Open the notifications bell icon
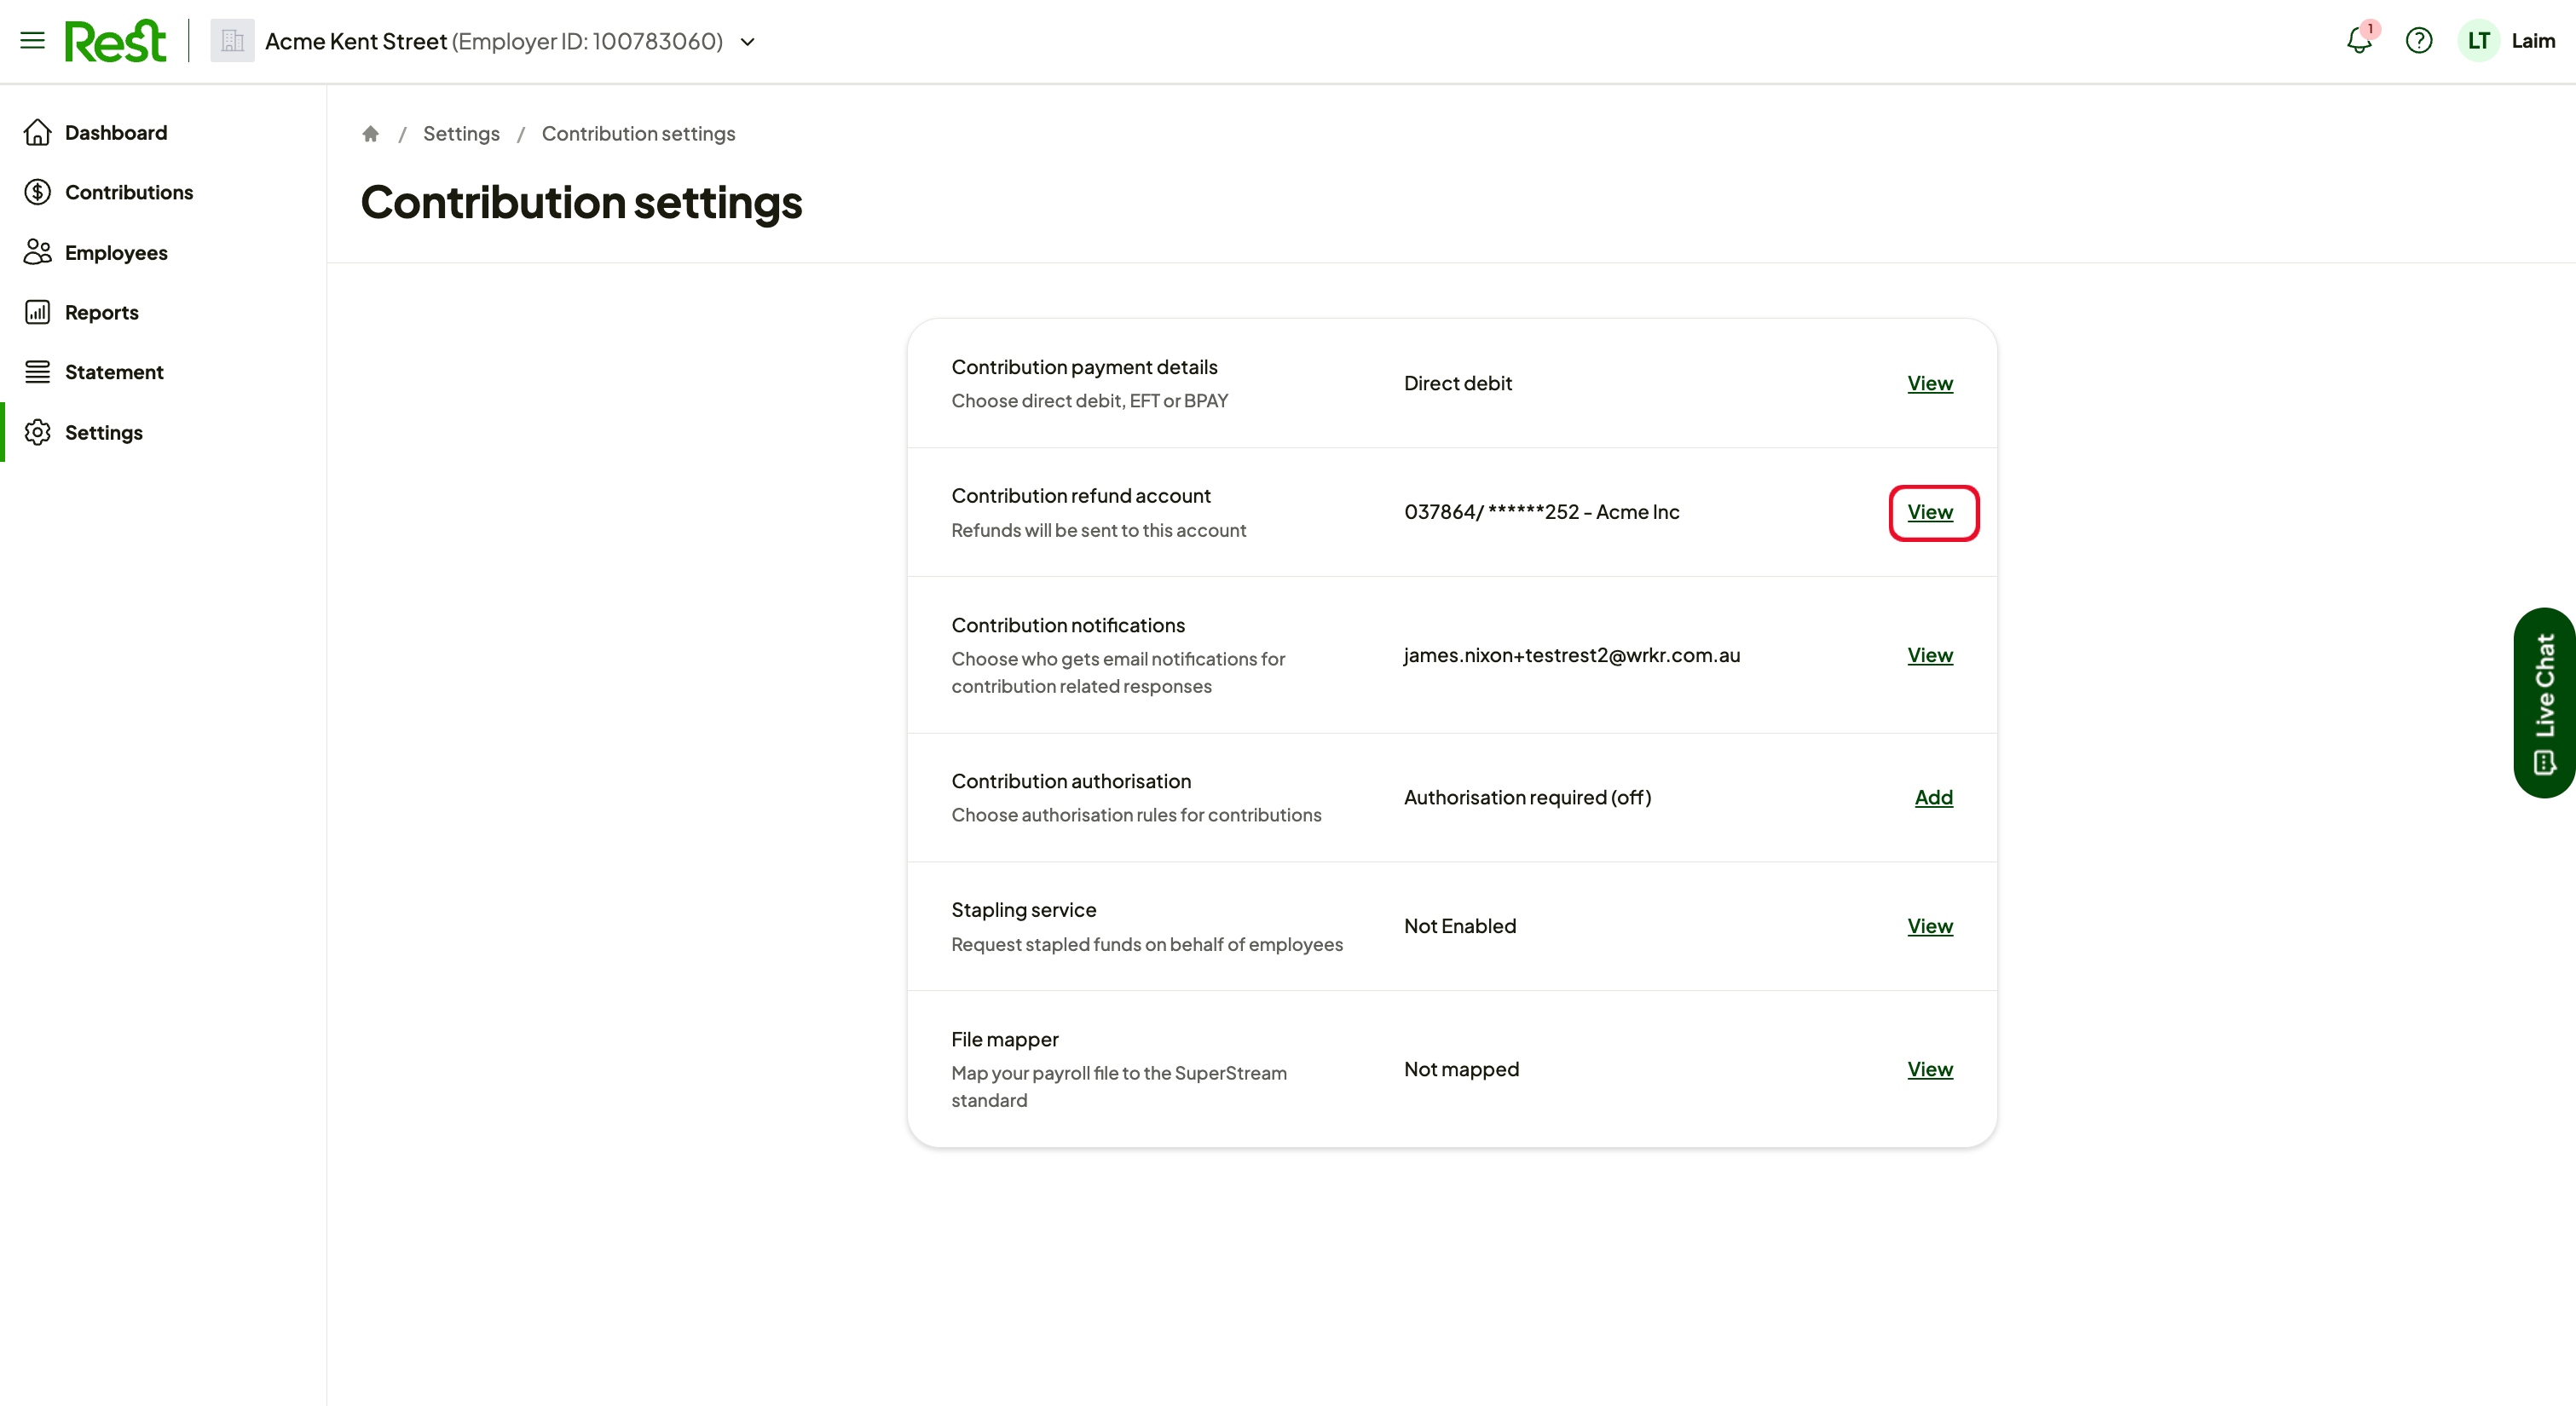The height and width of the screenshot is (1406, 2576). [2359, 41]
